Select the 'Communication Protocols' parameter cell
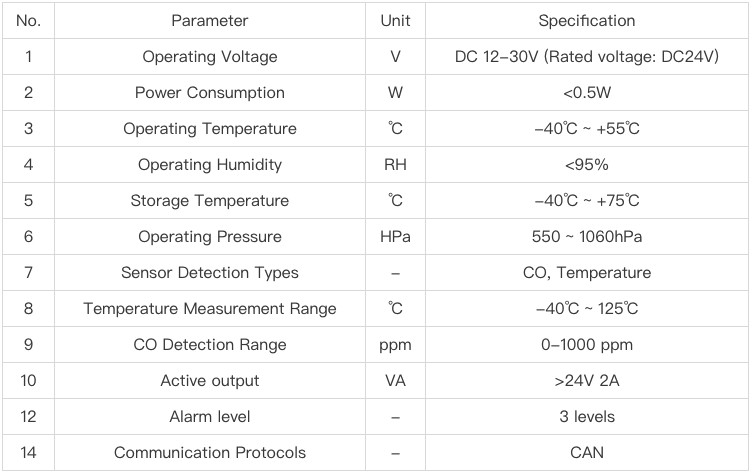This screenshot has width=753, height=474. (x=209, y=452)
